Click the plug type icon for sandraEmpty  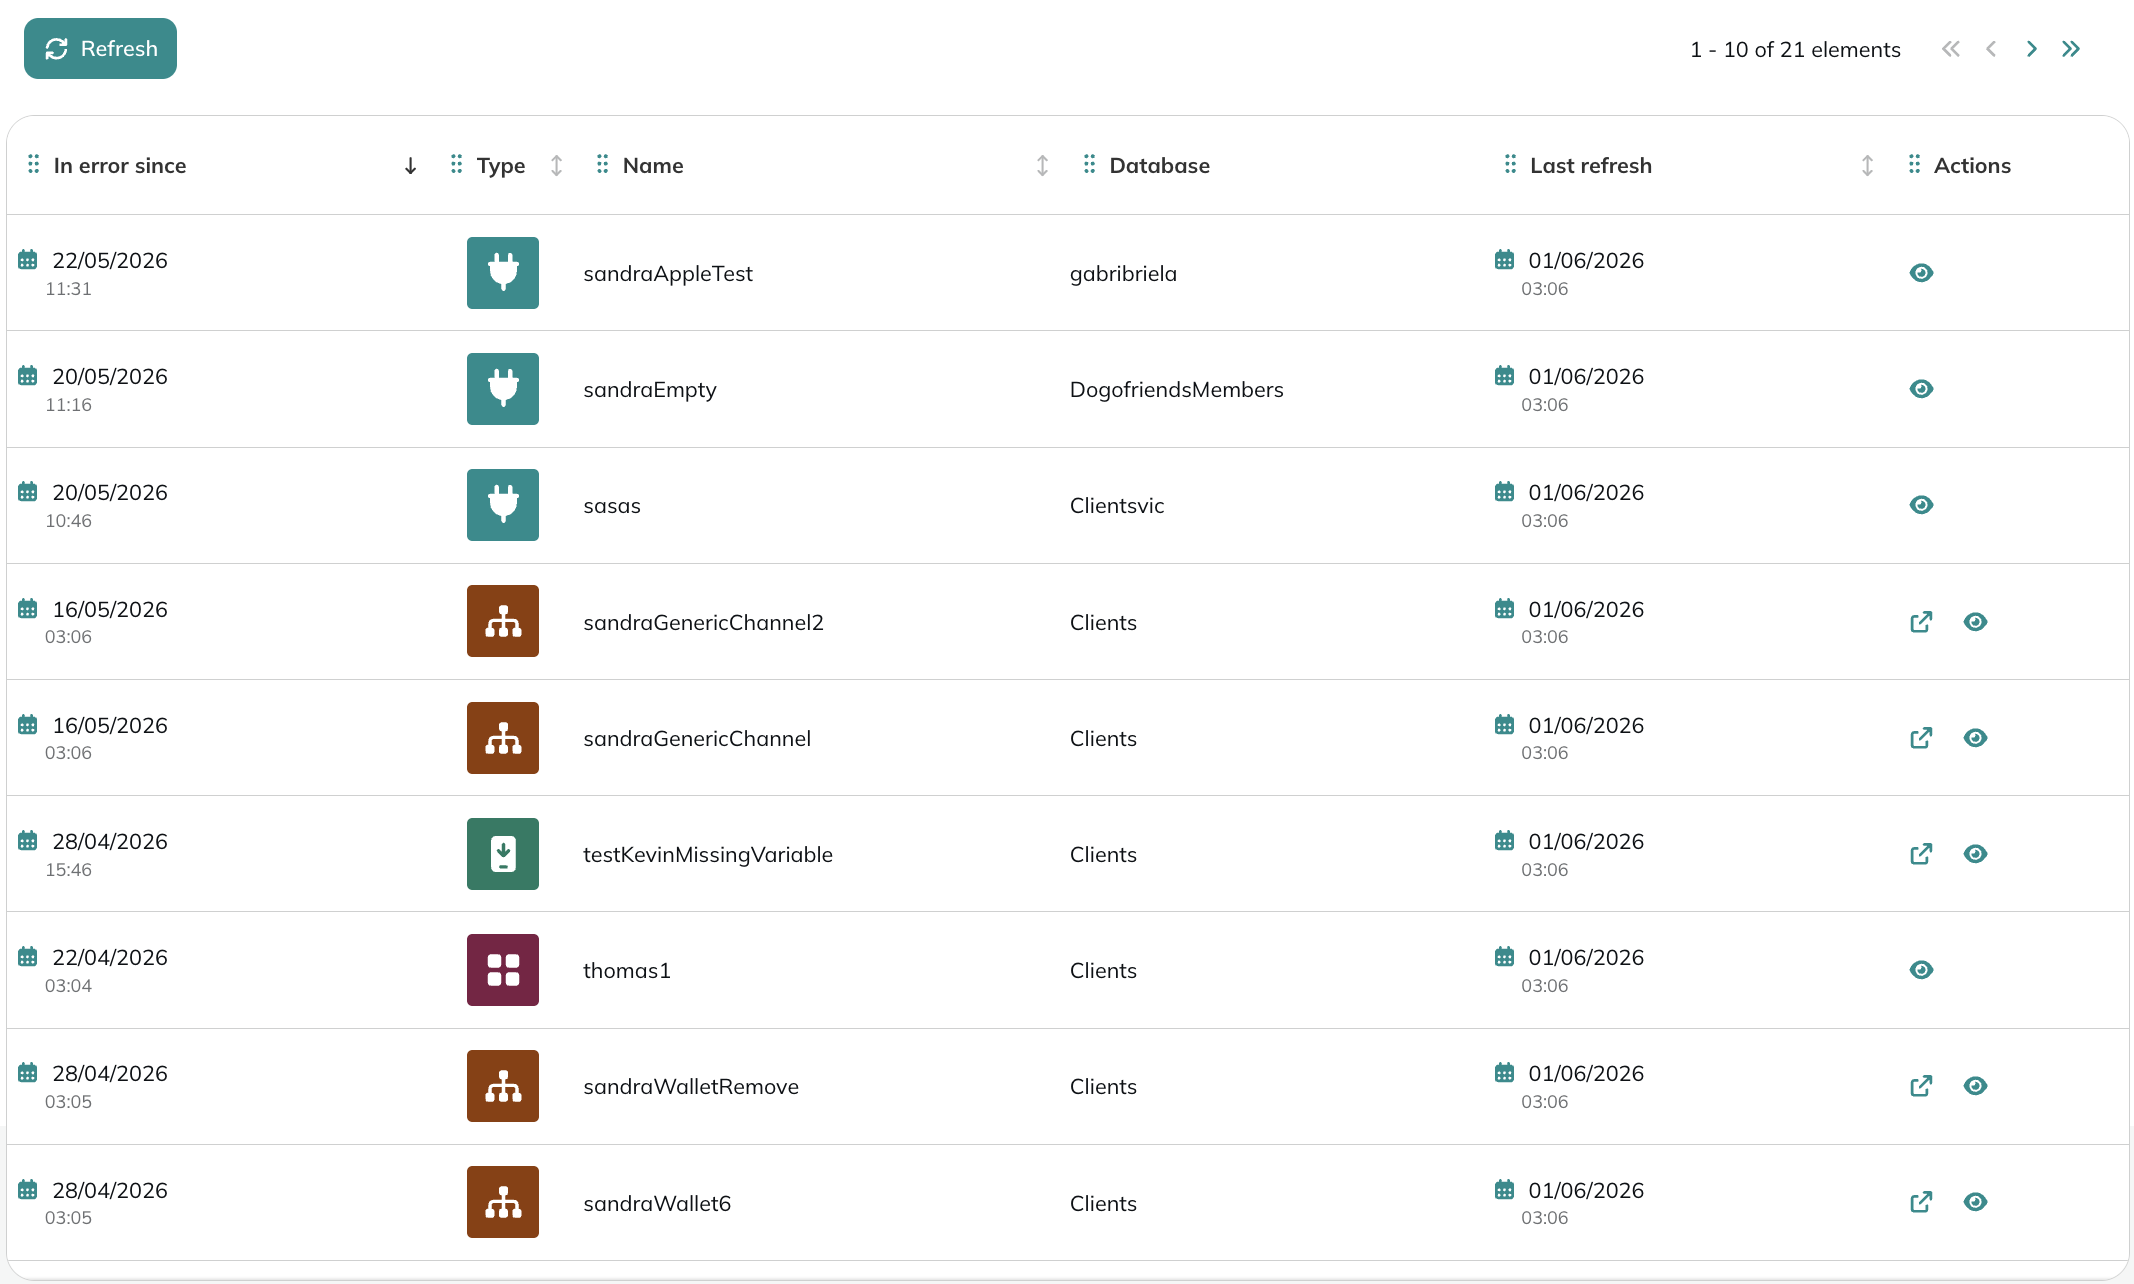[x=503, y=389]
